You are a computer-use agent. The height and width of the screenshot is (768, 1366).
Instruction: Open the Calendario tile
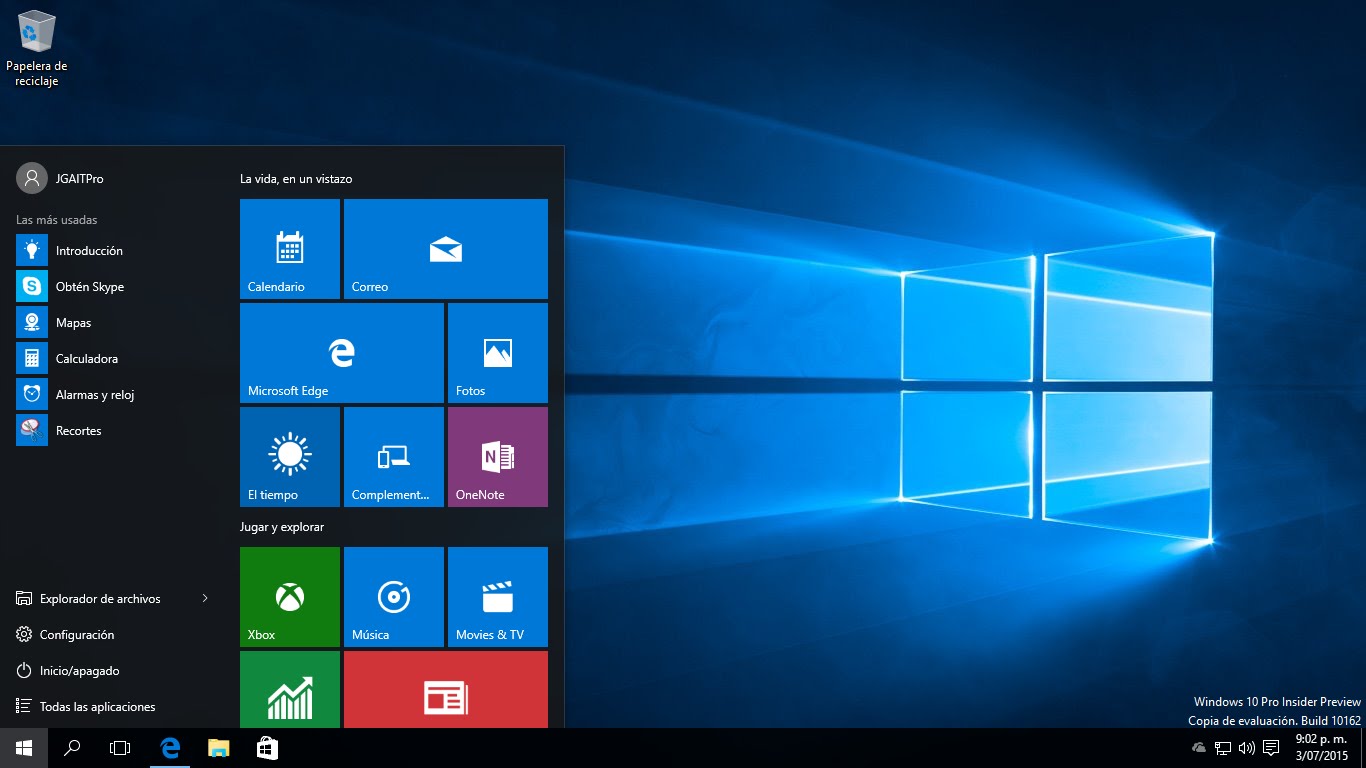pos(289,248)
